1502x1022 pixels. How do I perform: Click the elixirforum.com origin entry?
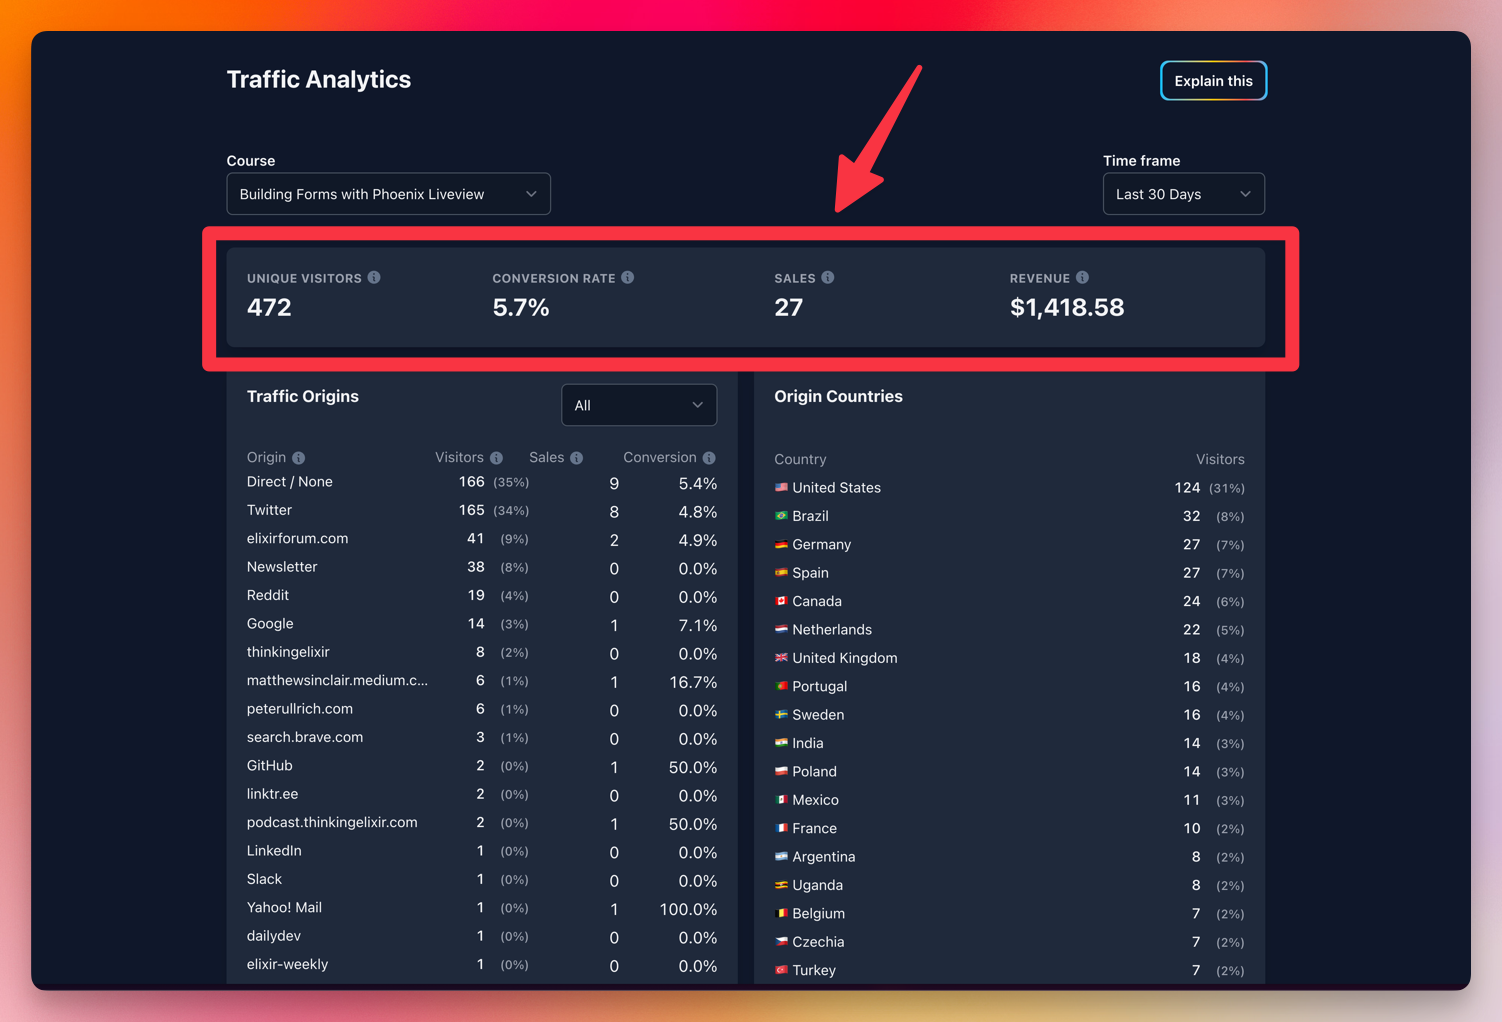click(297, 539)
